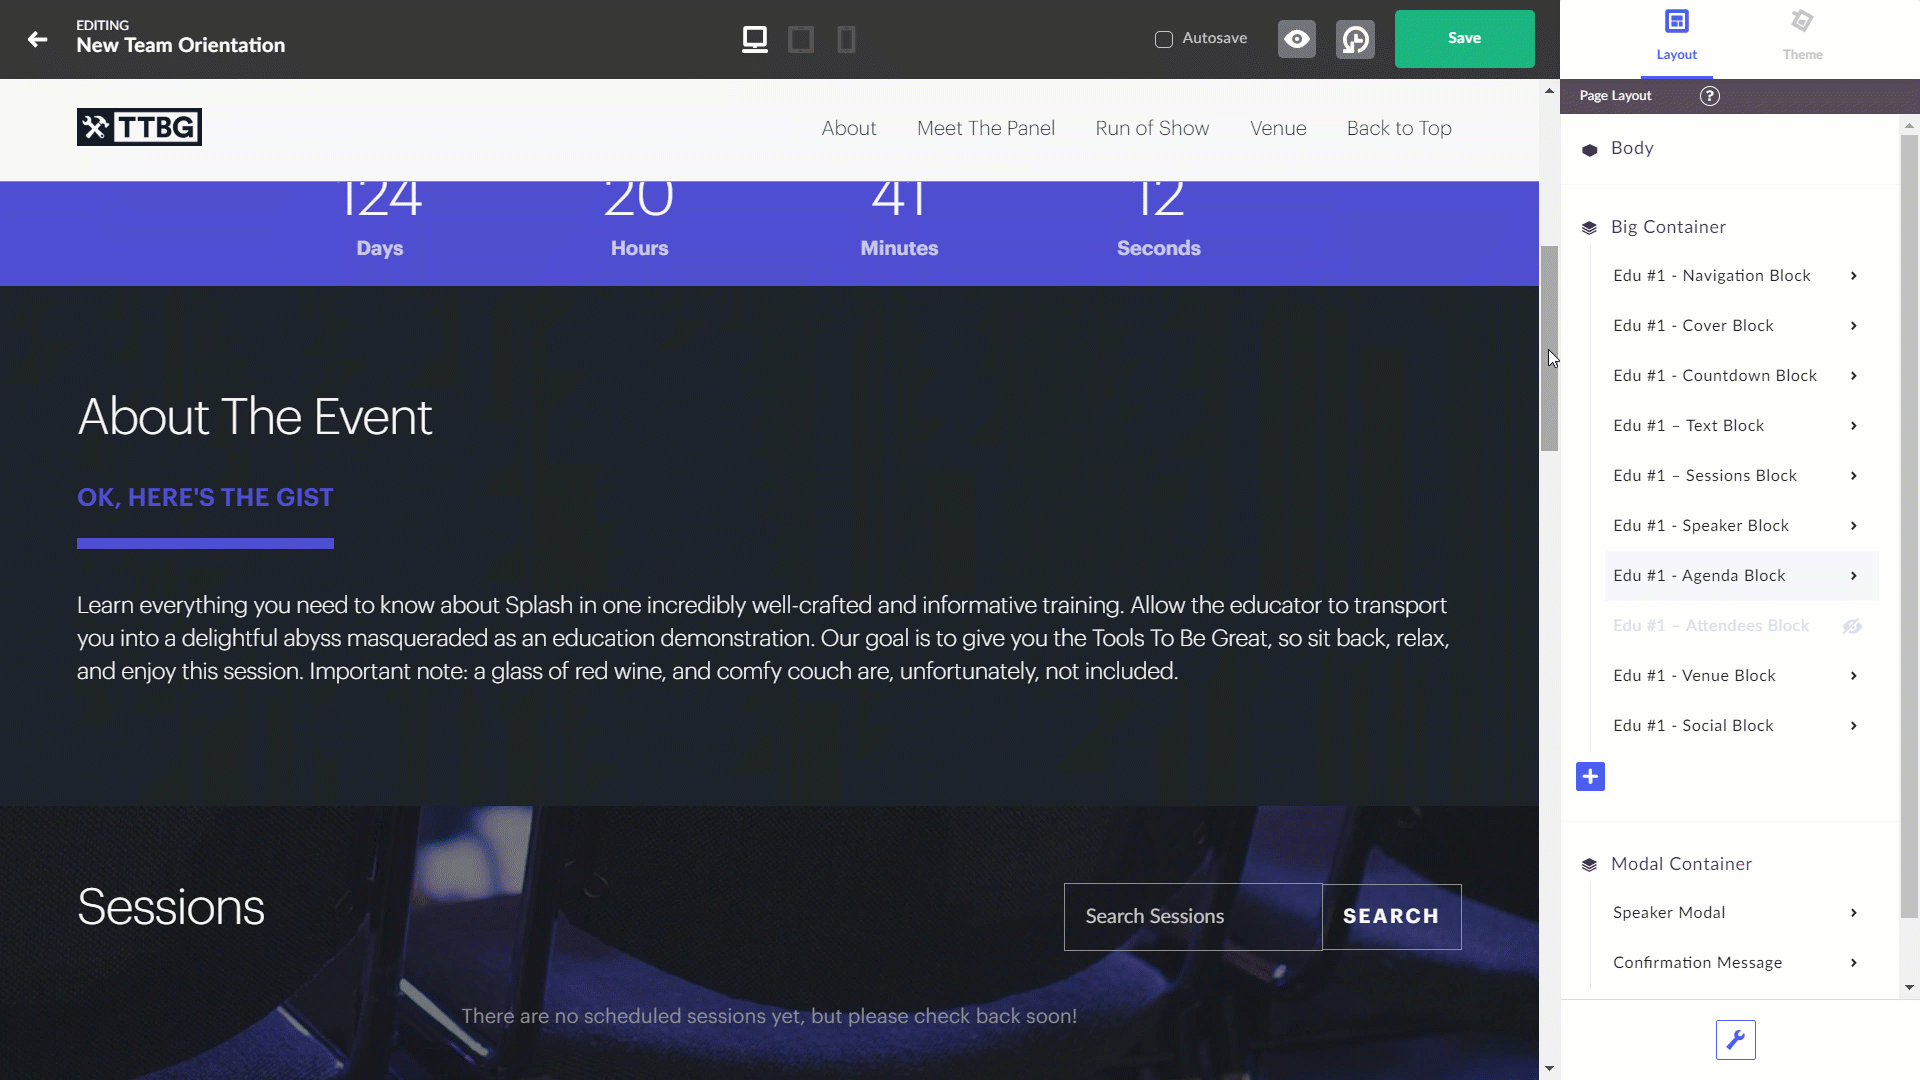Select the Layout tab
1920x1080 pixels.
[1677, 33]
